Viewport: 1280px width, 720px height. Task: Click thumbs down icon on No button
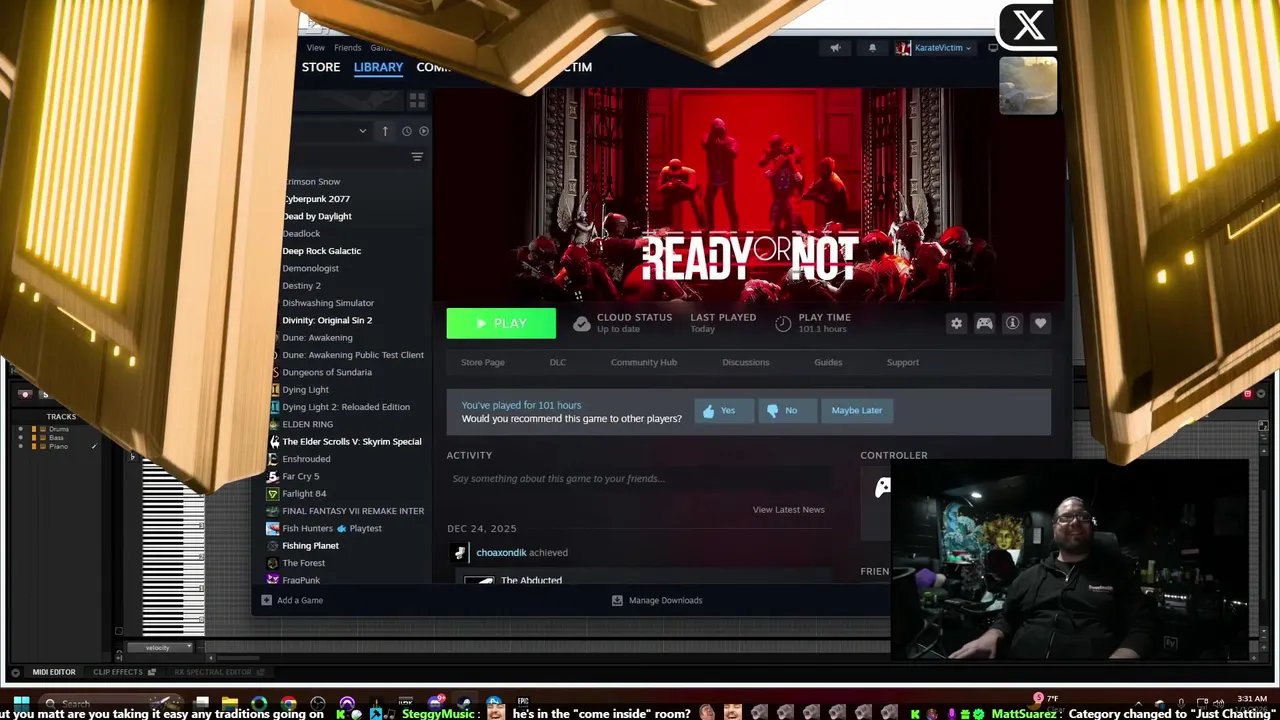coord(772,410)
